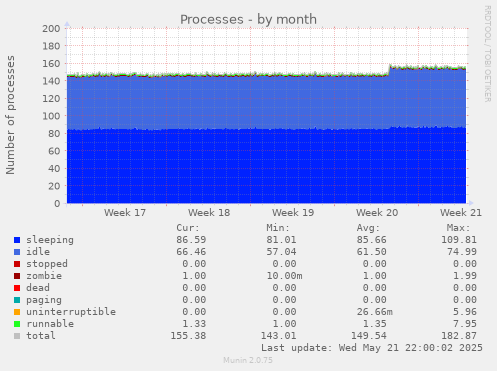
Task: Click the sleeping legend color swatch
Action: pyautogui.click(x=17, y=240)
